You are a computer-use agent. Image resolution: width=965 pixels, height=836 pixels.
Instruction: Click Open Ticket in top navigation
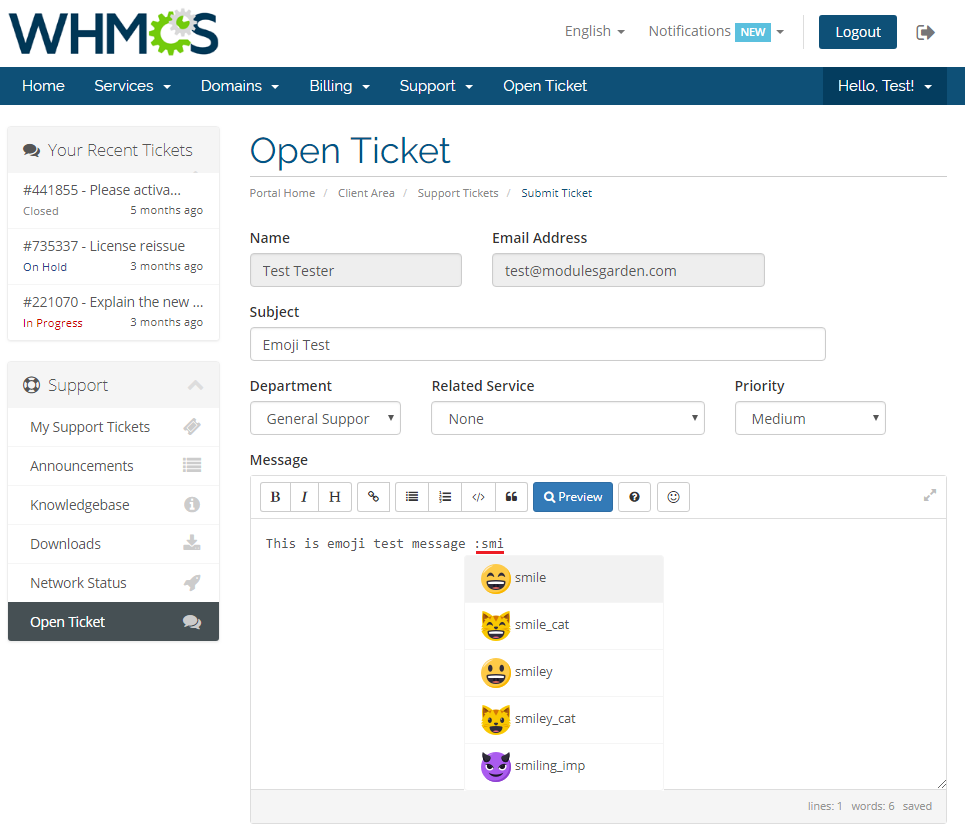[x=545, y=86]
